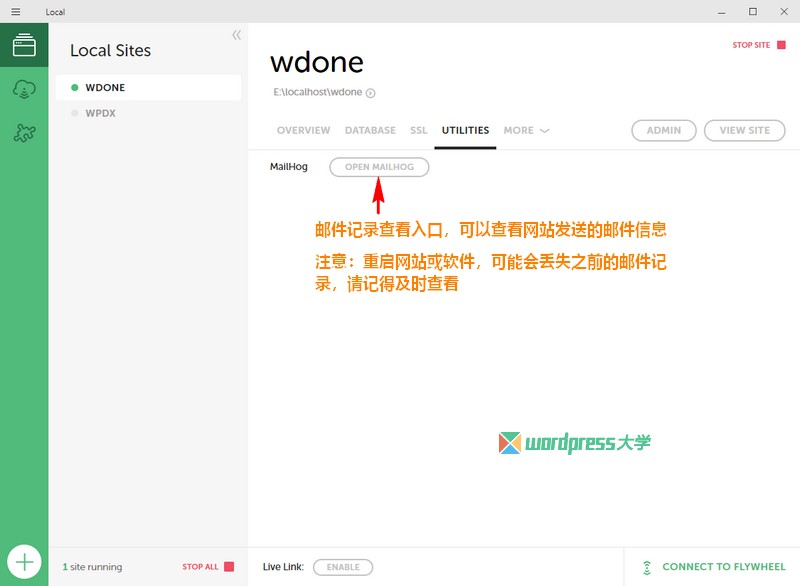The image size is (800, 586).
Task: Switch to the SSL tab
Action: 418,131
